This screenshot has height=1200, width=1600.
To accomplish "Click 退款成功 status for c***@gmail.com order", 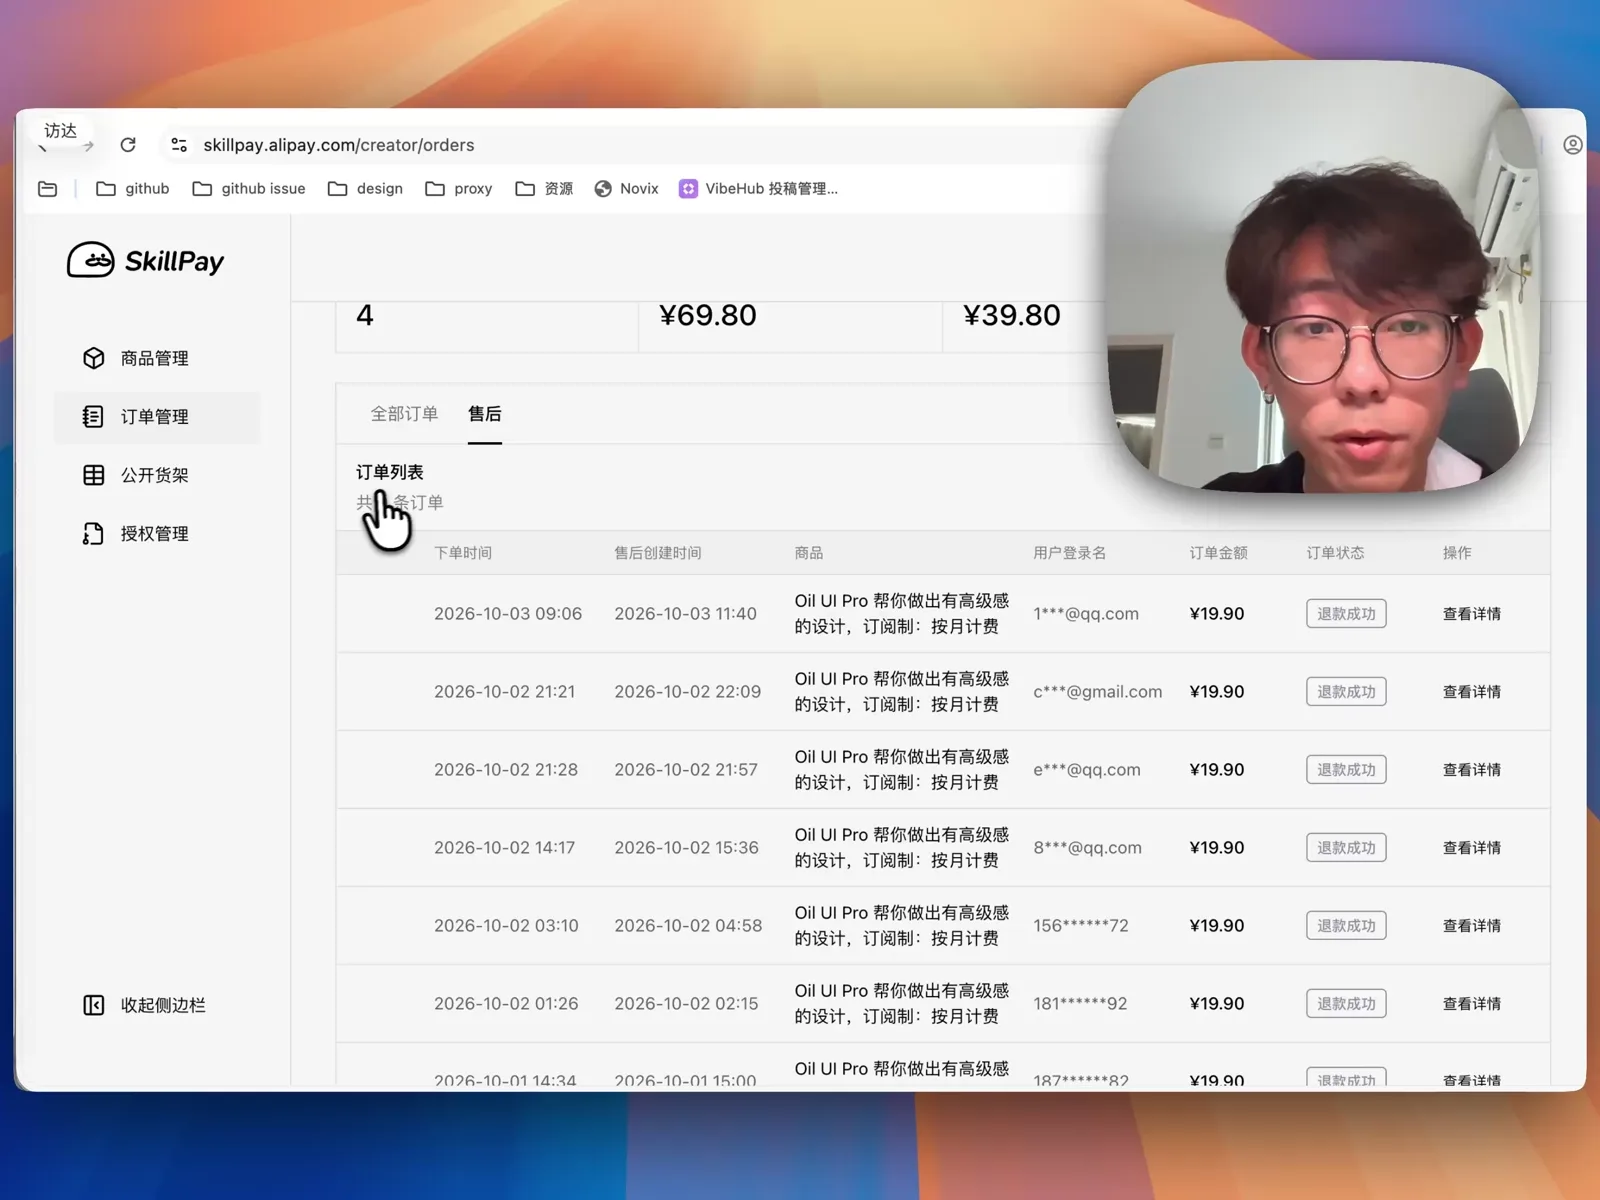I will [x=1346, y=692].
